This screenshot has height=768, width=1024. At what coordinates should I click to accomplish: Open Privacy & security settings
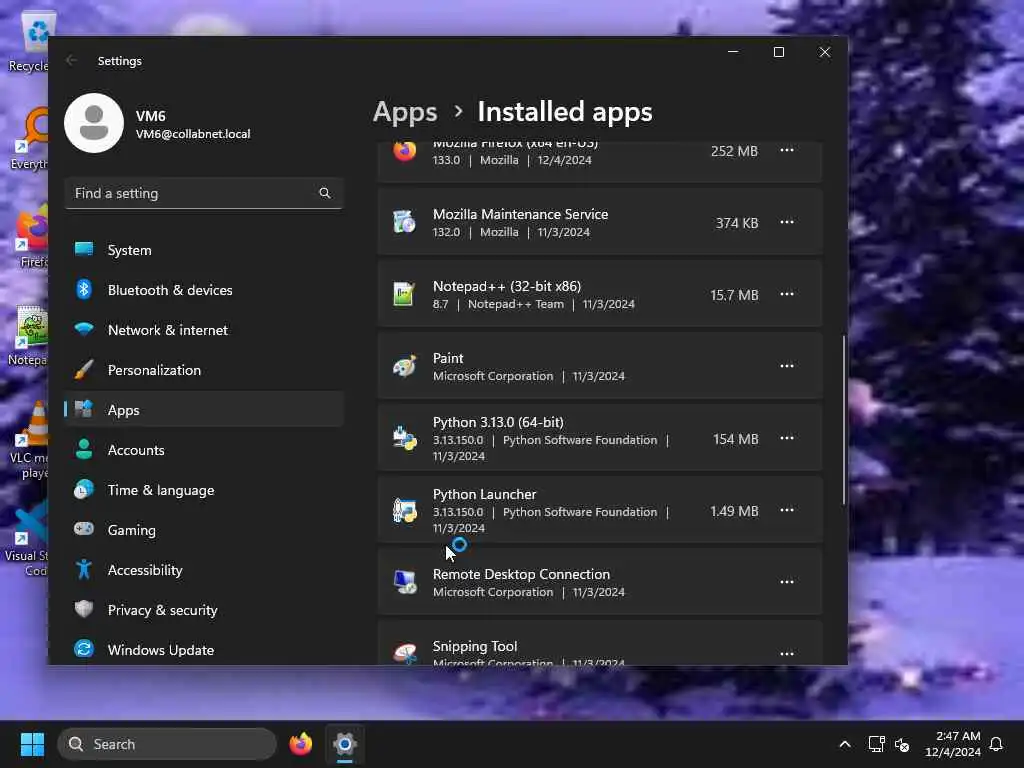point(204,609)
